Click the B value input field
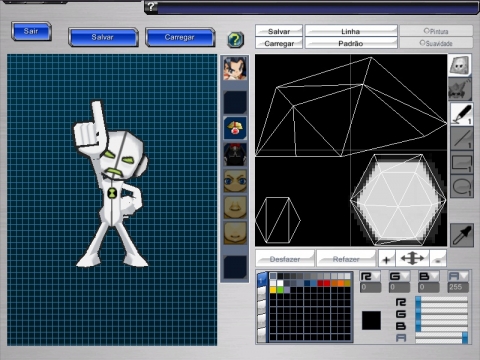The width and height of the screenshot is (480, 360). [x=428, y=287]
